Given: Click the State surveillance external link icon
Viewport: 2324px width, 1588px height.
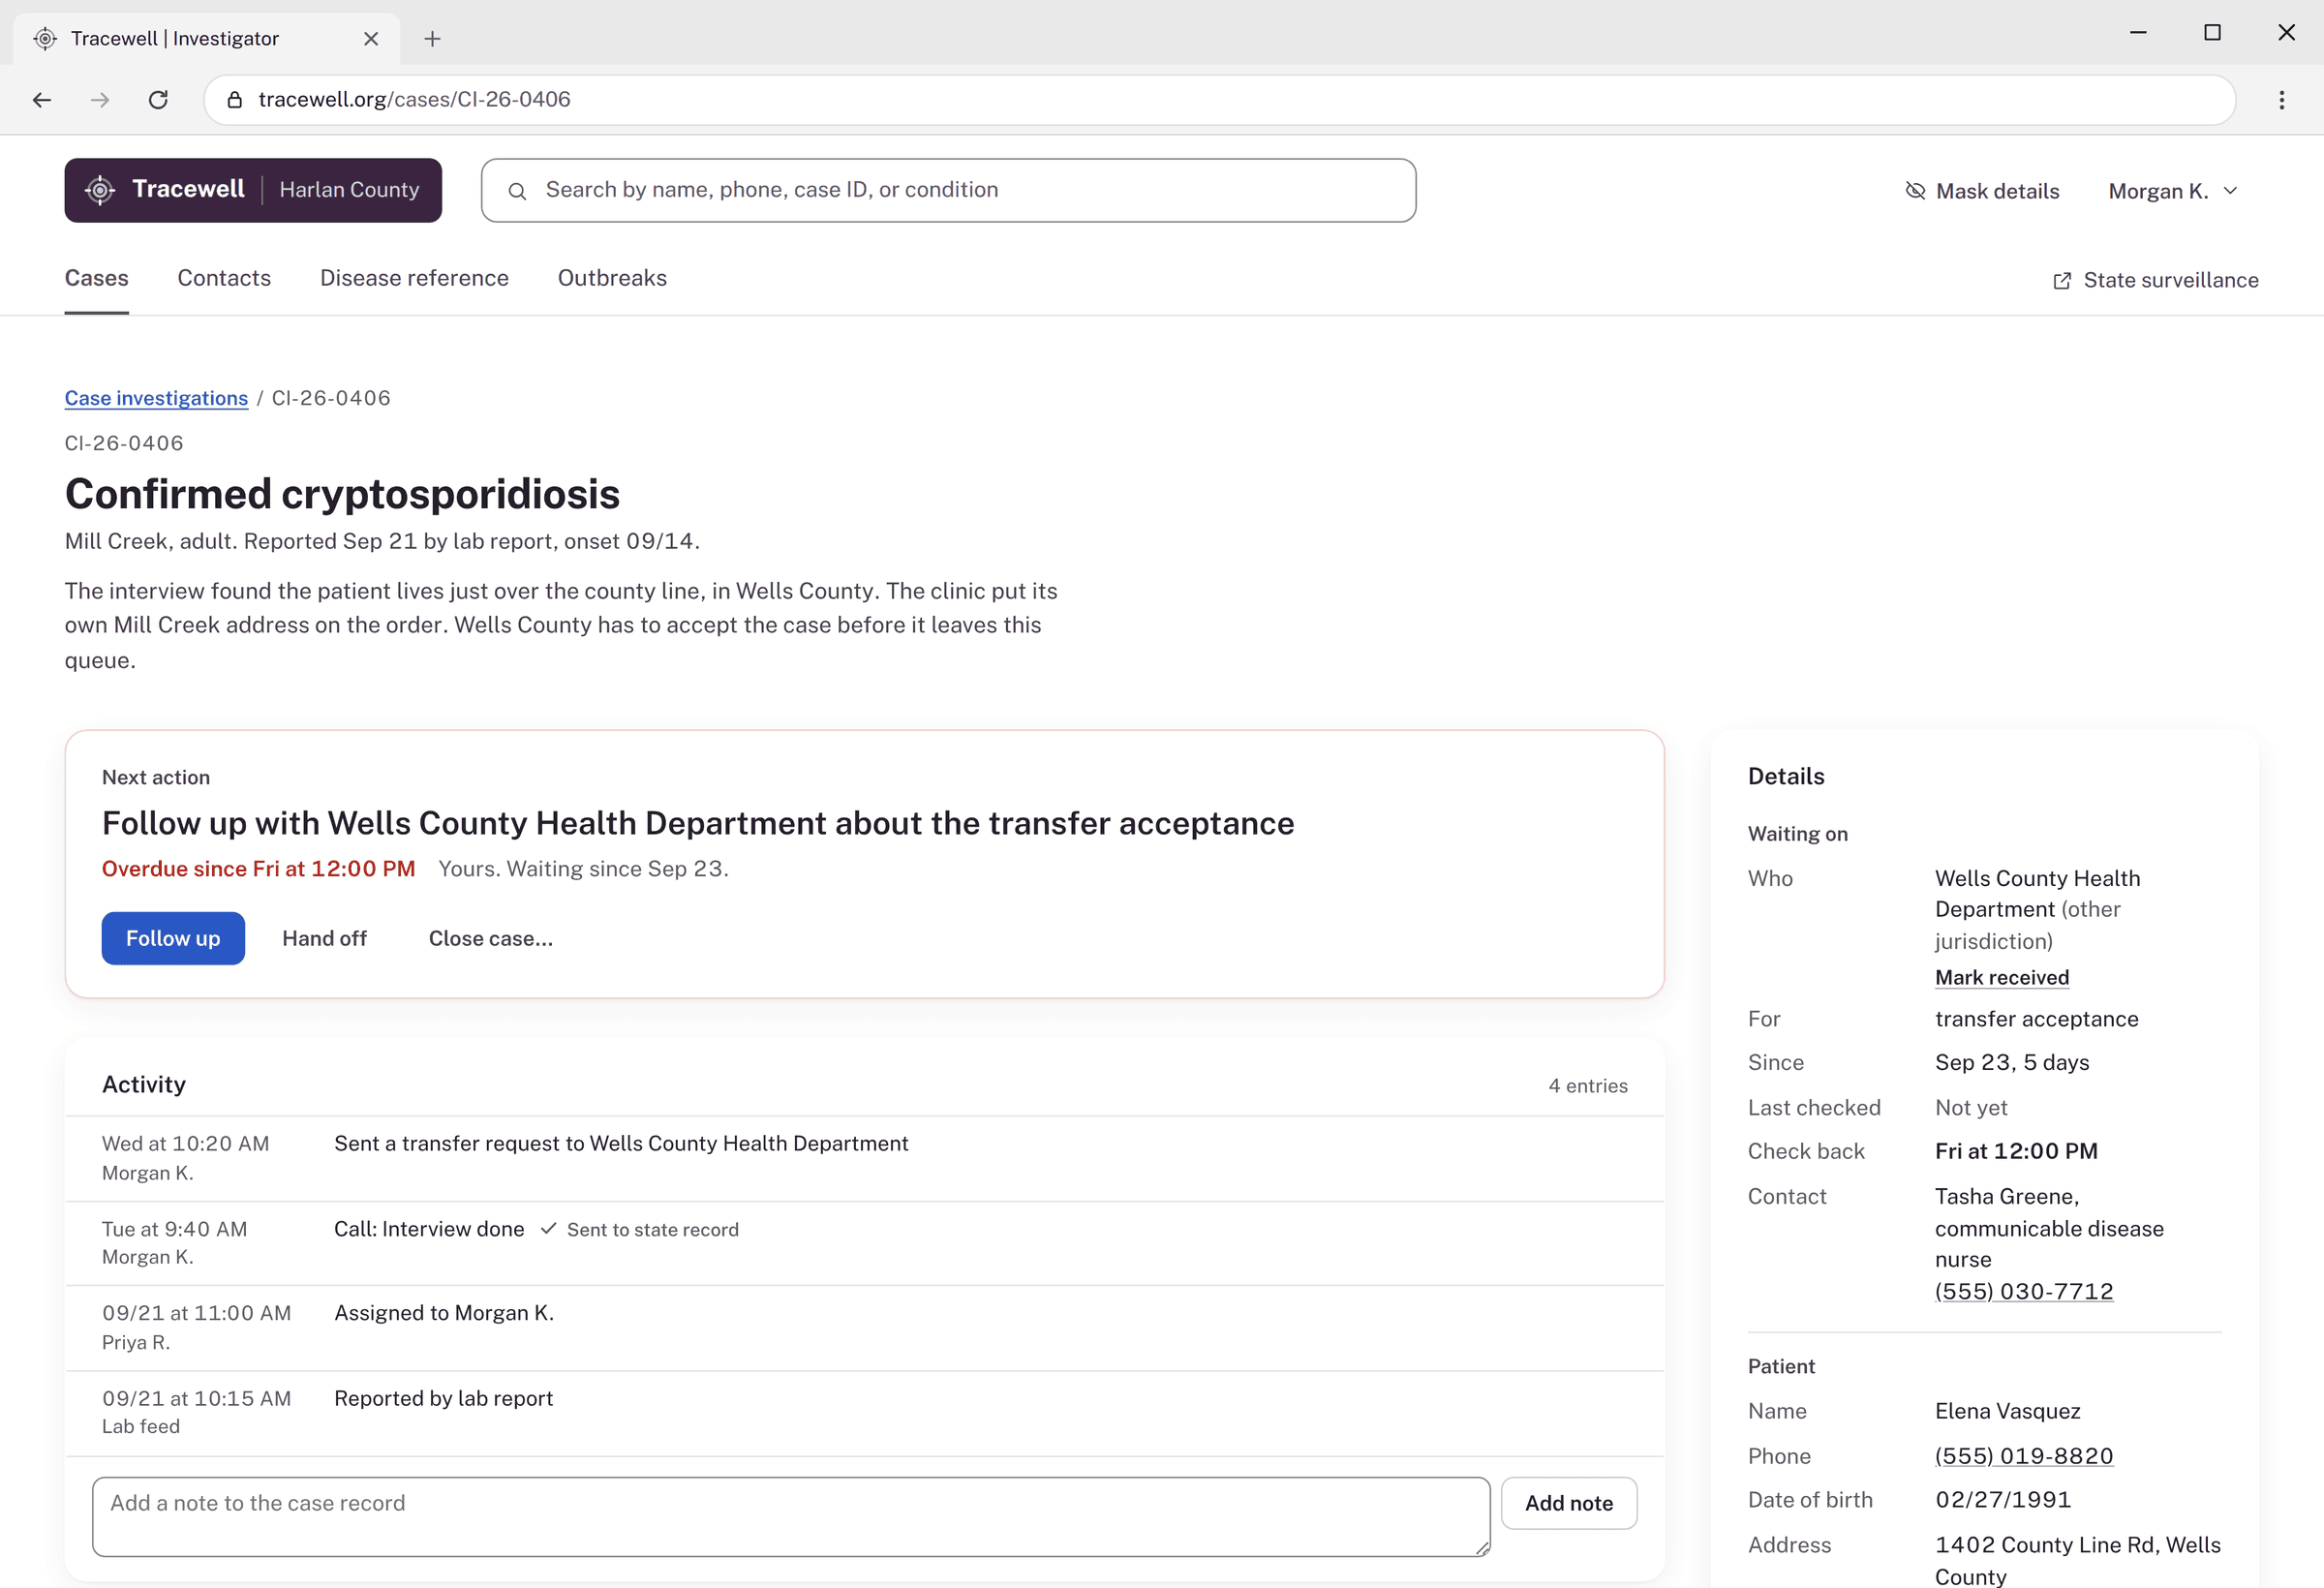Looking at the screenshot, I should pyautogui.click(x=2062, y=281).
